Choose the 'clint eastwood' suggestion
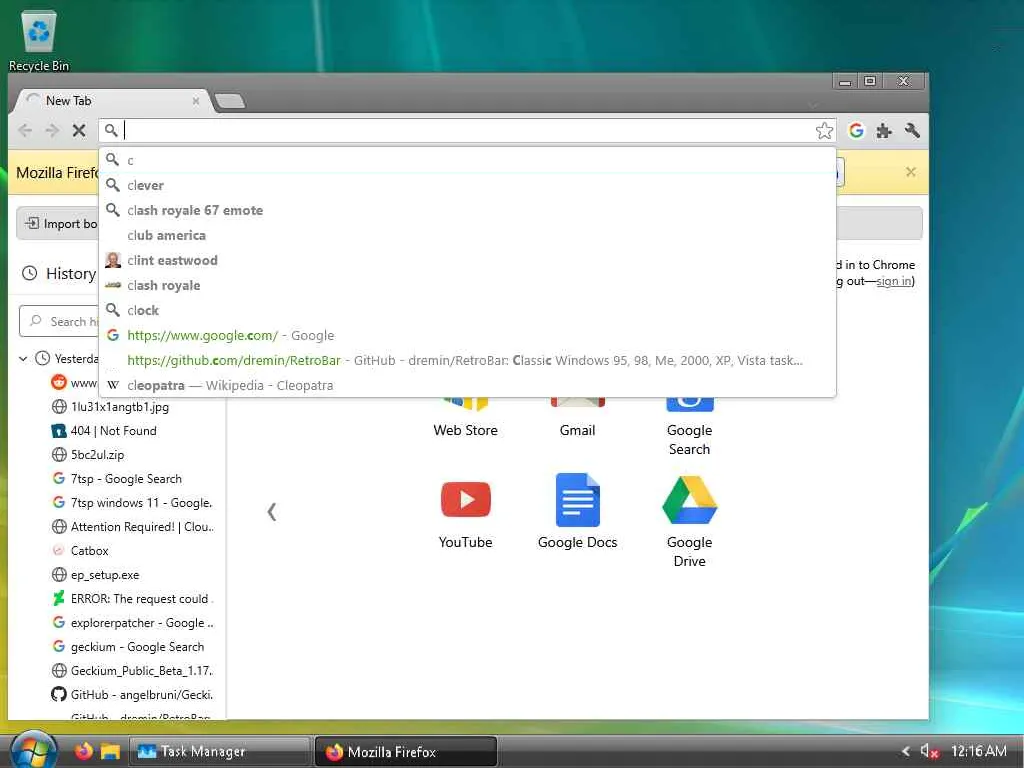The image size is (1024, 768). [x=468, y=260]
